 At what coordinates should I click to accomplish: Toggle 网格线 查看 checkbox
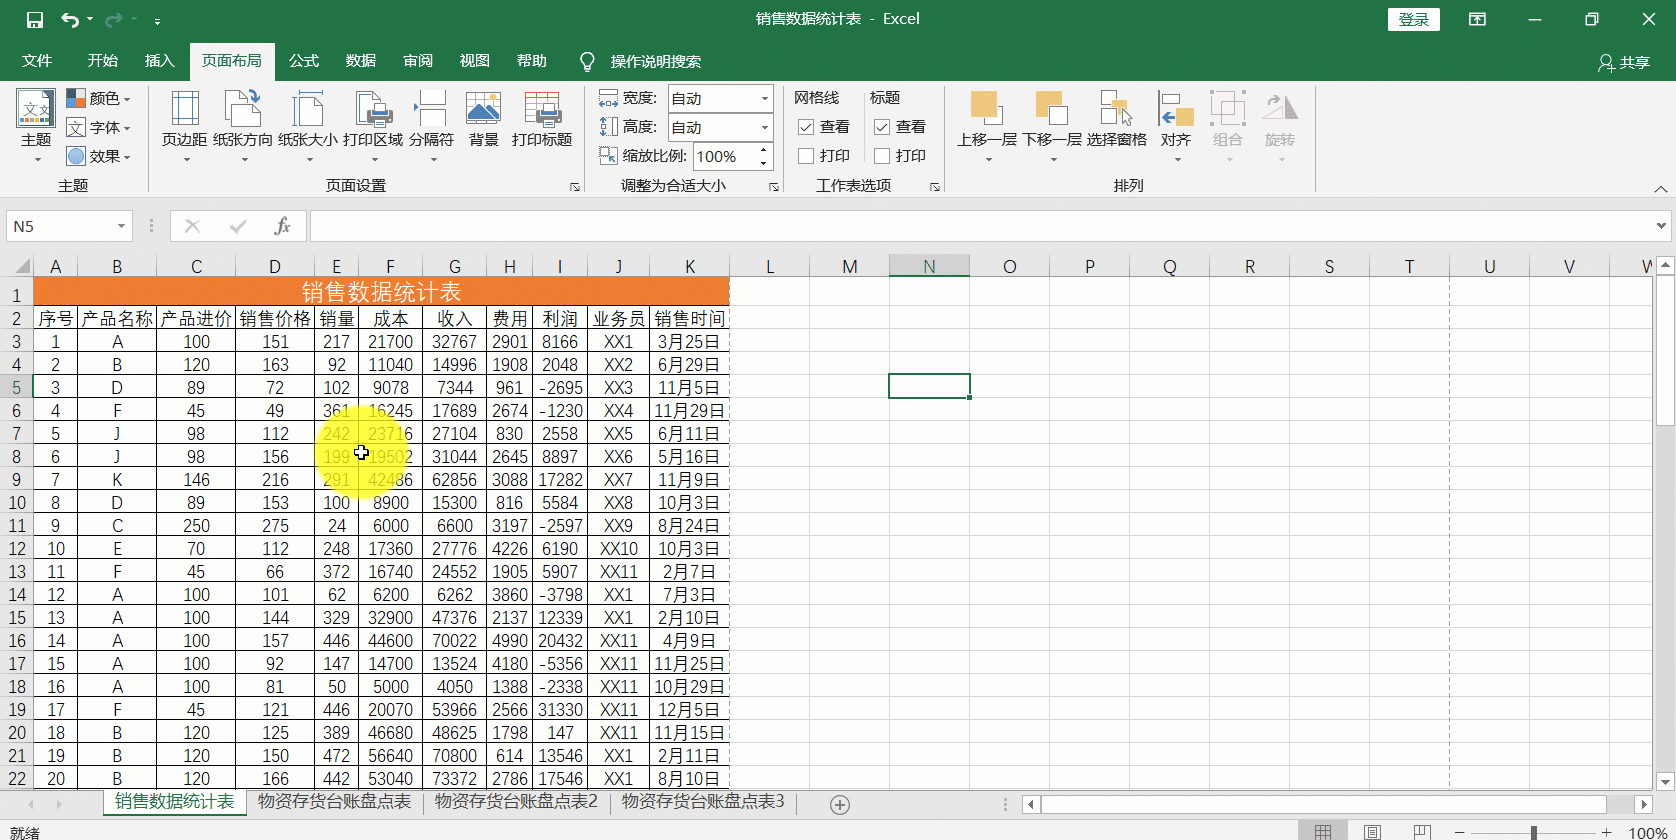click(x=806, y=127)
